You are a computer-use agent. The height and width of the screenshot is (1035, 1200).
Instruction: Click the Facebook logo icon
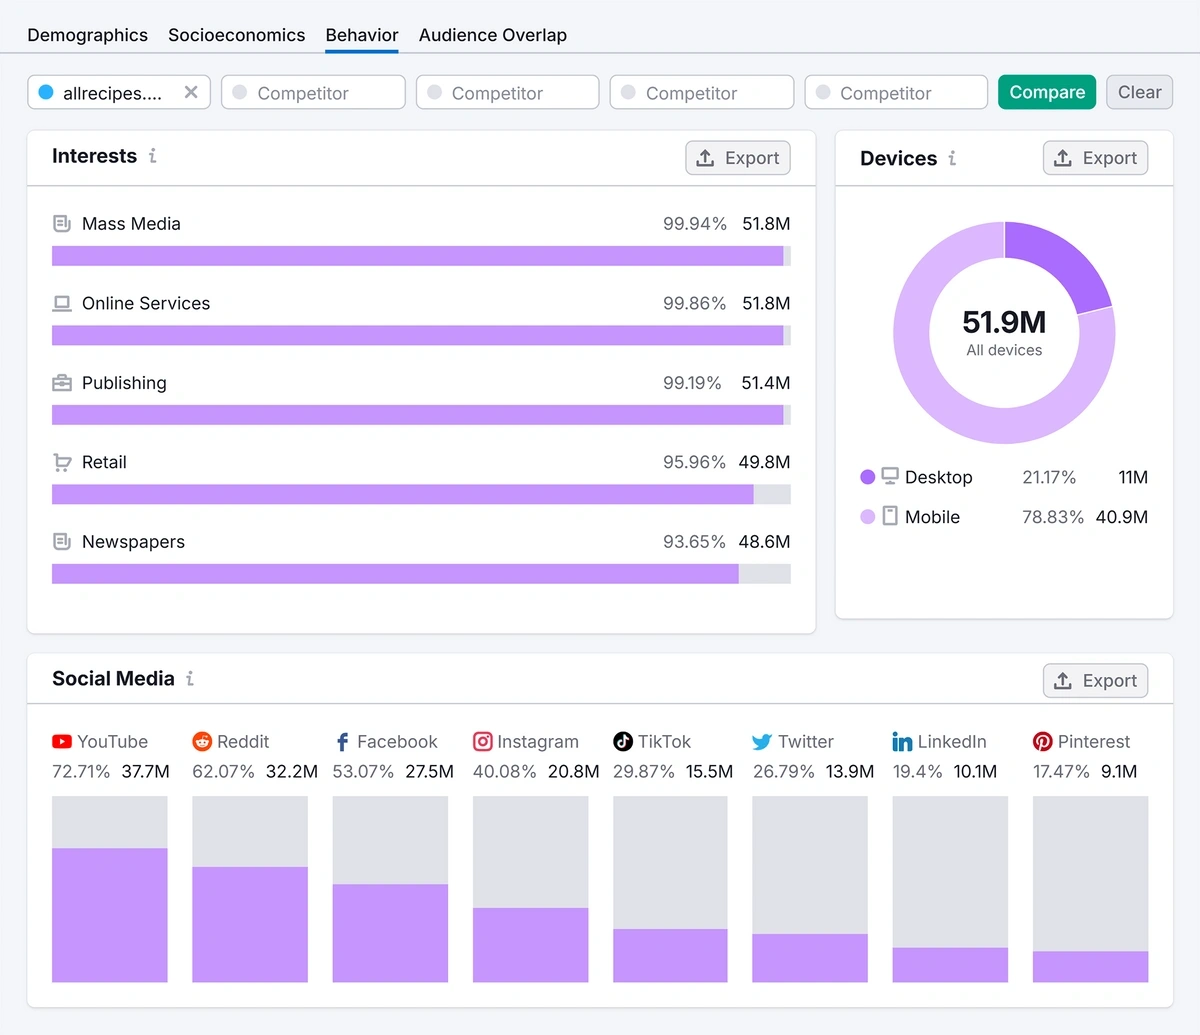tap(342, 741)
